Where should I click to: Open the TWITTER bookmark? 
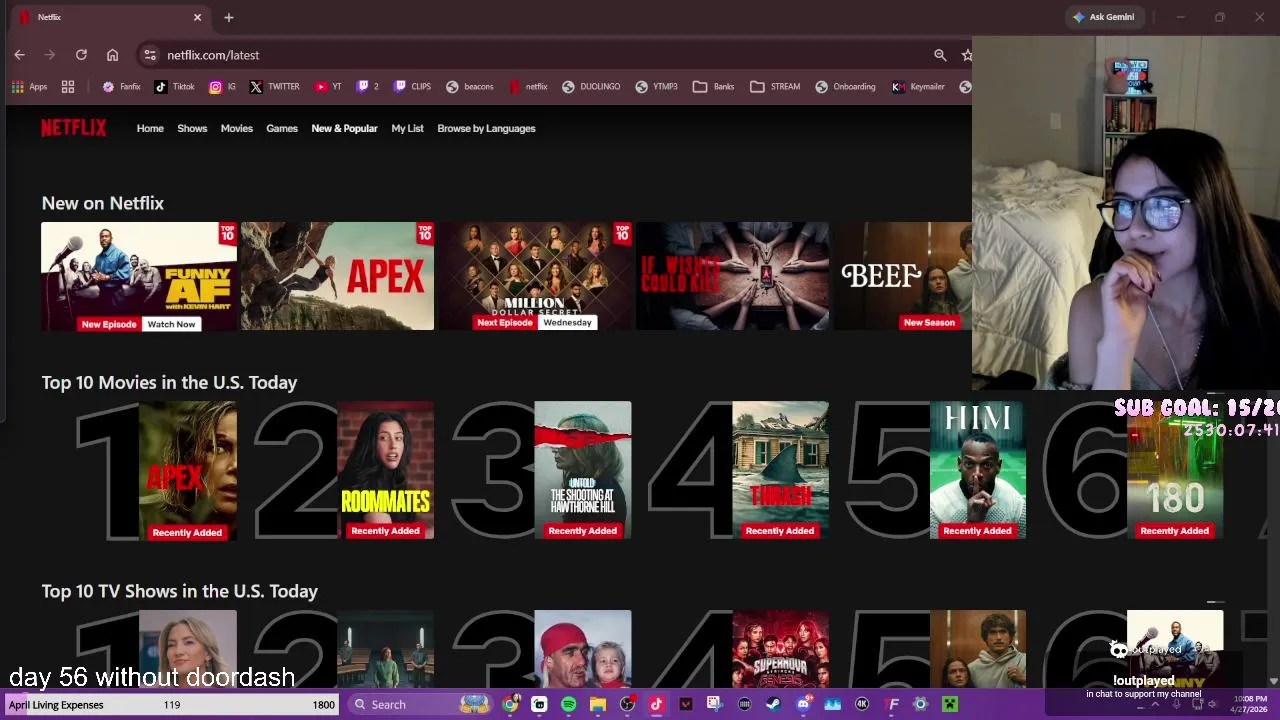point(274,87)
